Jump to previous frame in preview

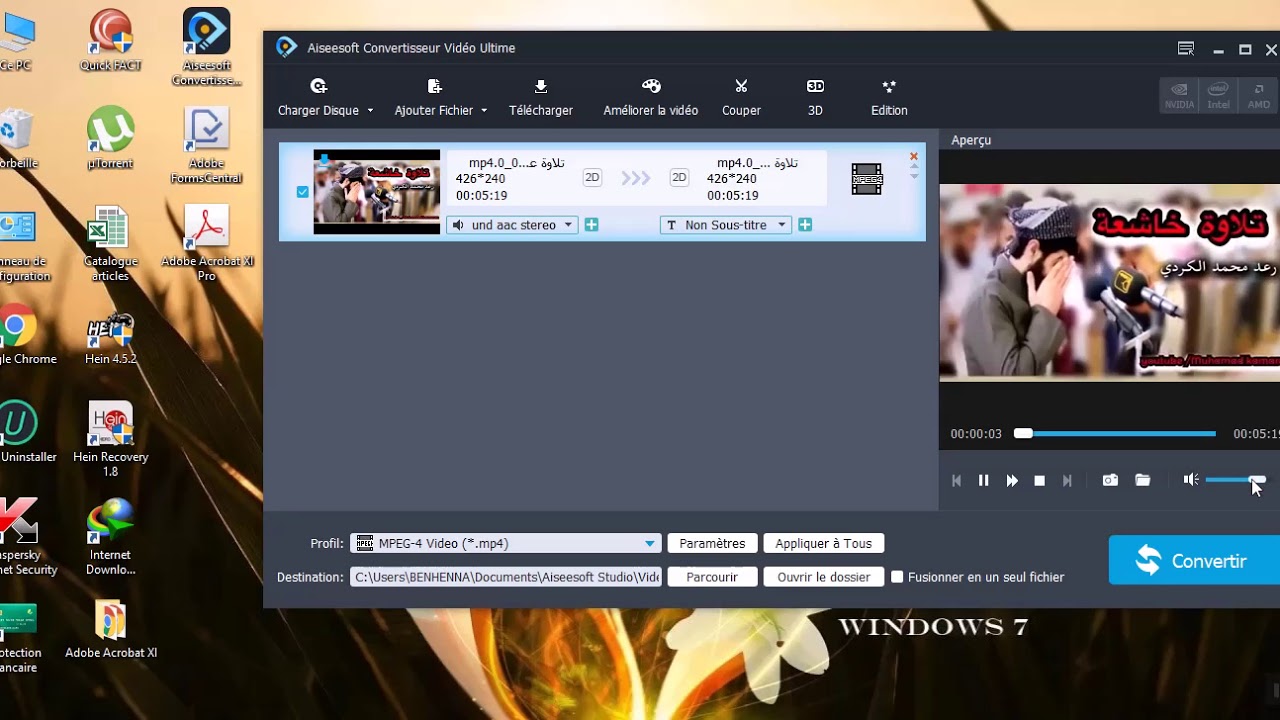click(956, 481)
